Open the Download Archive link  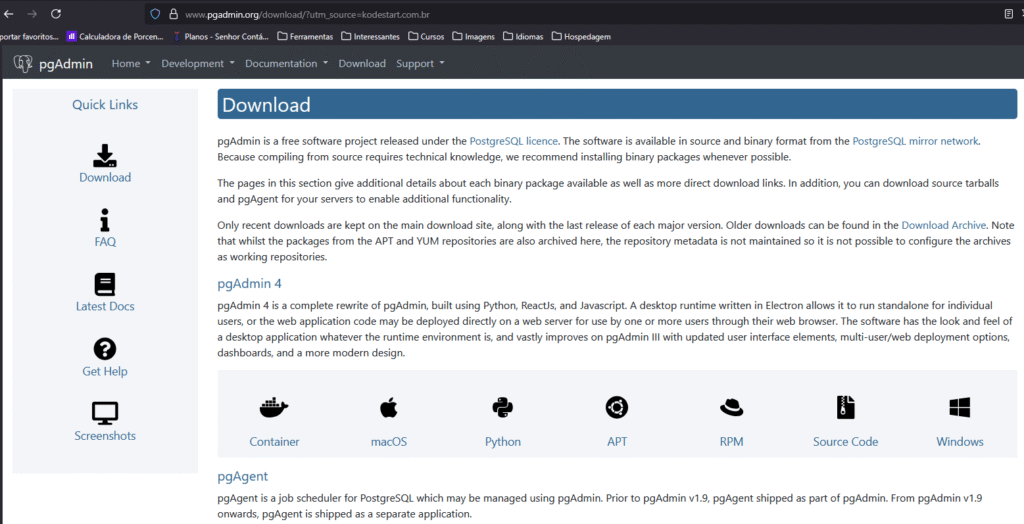click(x=943, y=226)
